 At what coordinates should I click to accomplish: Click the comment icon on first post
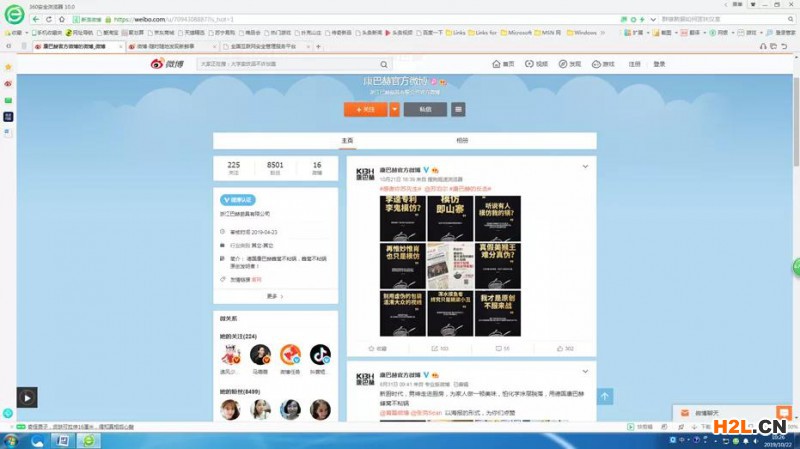[x=502, y=348]
